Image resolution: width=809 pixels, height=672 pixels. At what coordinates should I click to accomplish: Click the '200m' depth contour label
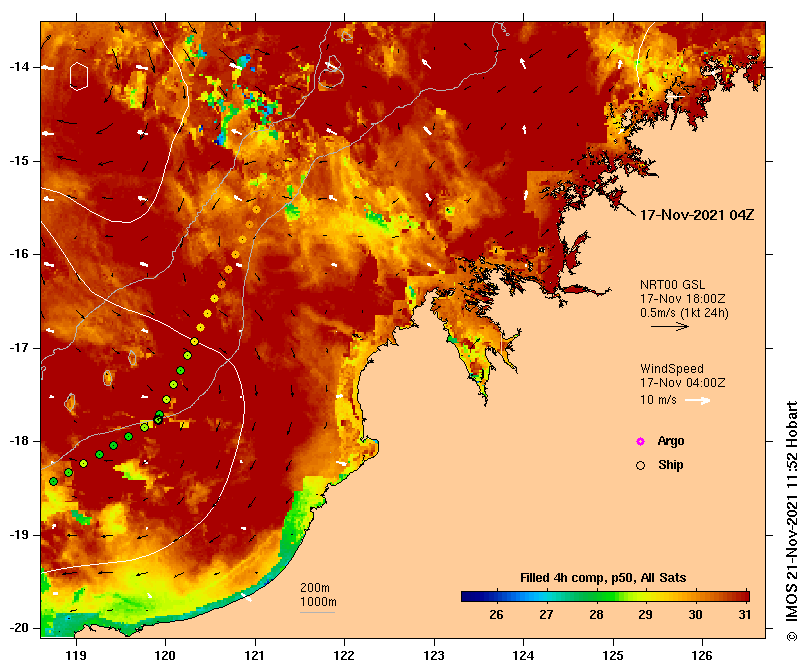(315, 588)
